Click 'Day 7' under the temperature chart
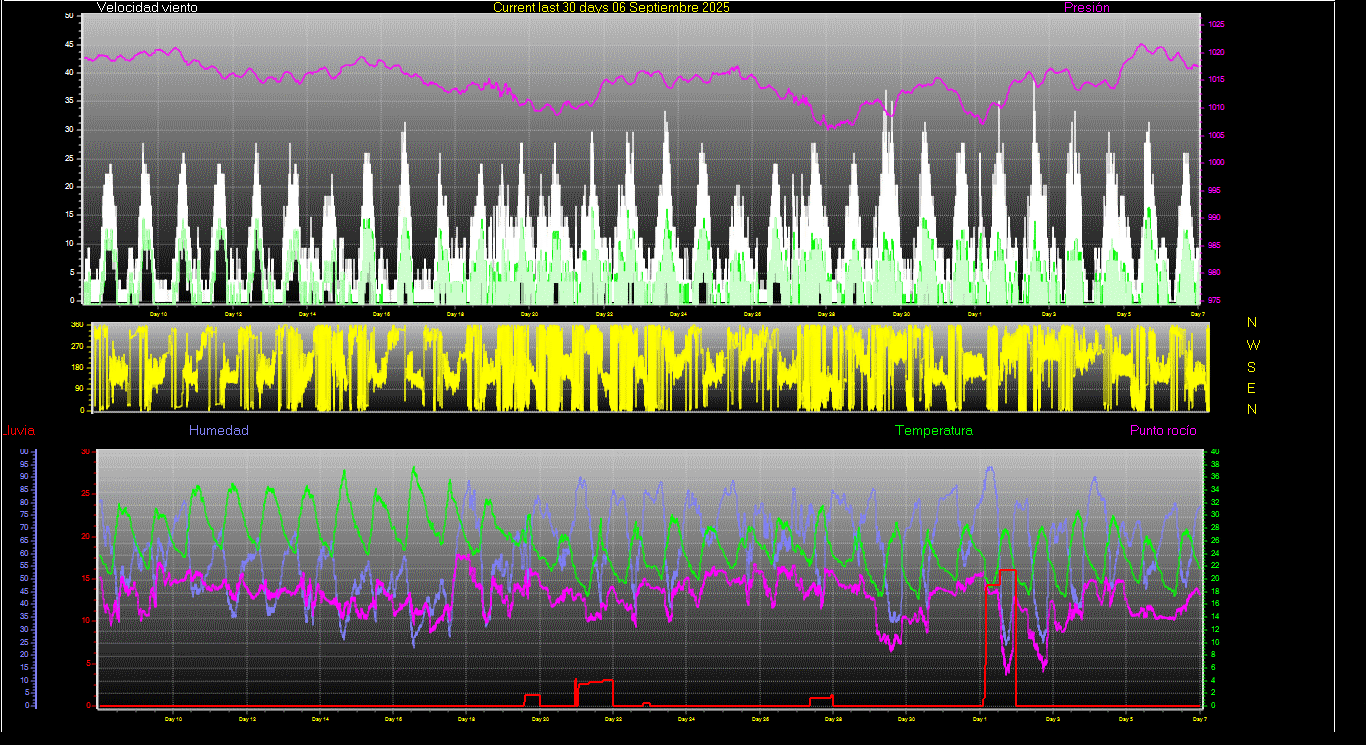1366x745 pixels. point(1200,719)
